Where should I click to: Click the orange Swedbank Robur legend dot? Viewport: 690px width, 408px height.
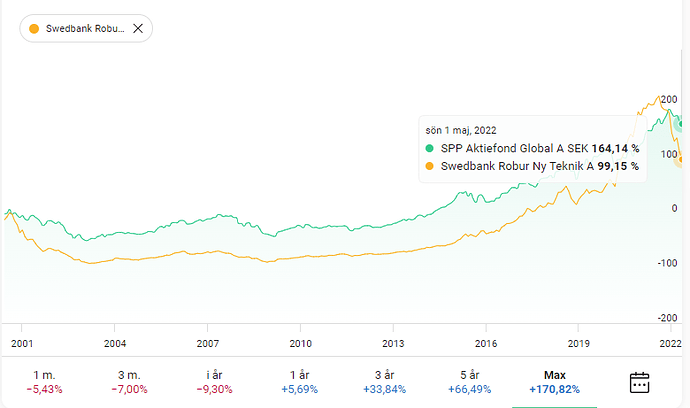pos(429,166)
